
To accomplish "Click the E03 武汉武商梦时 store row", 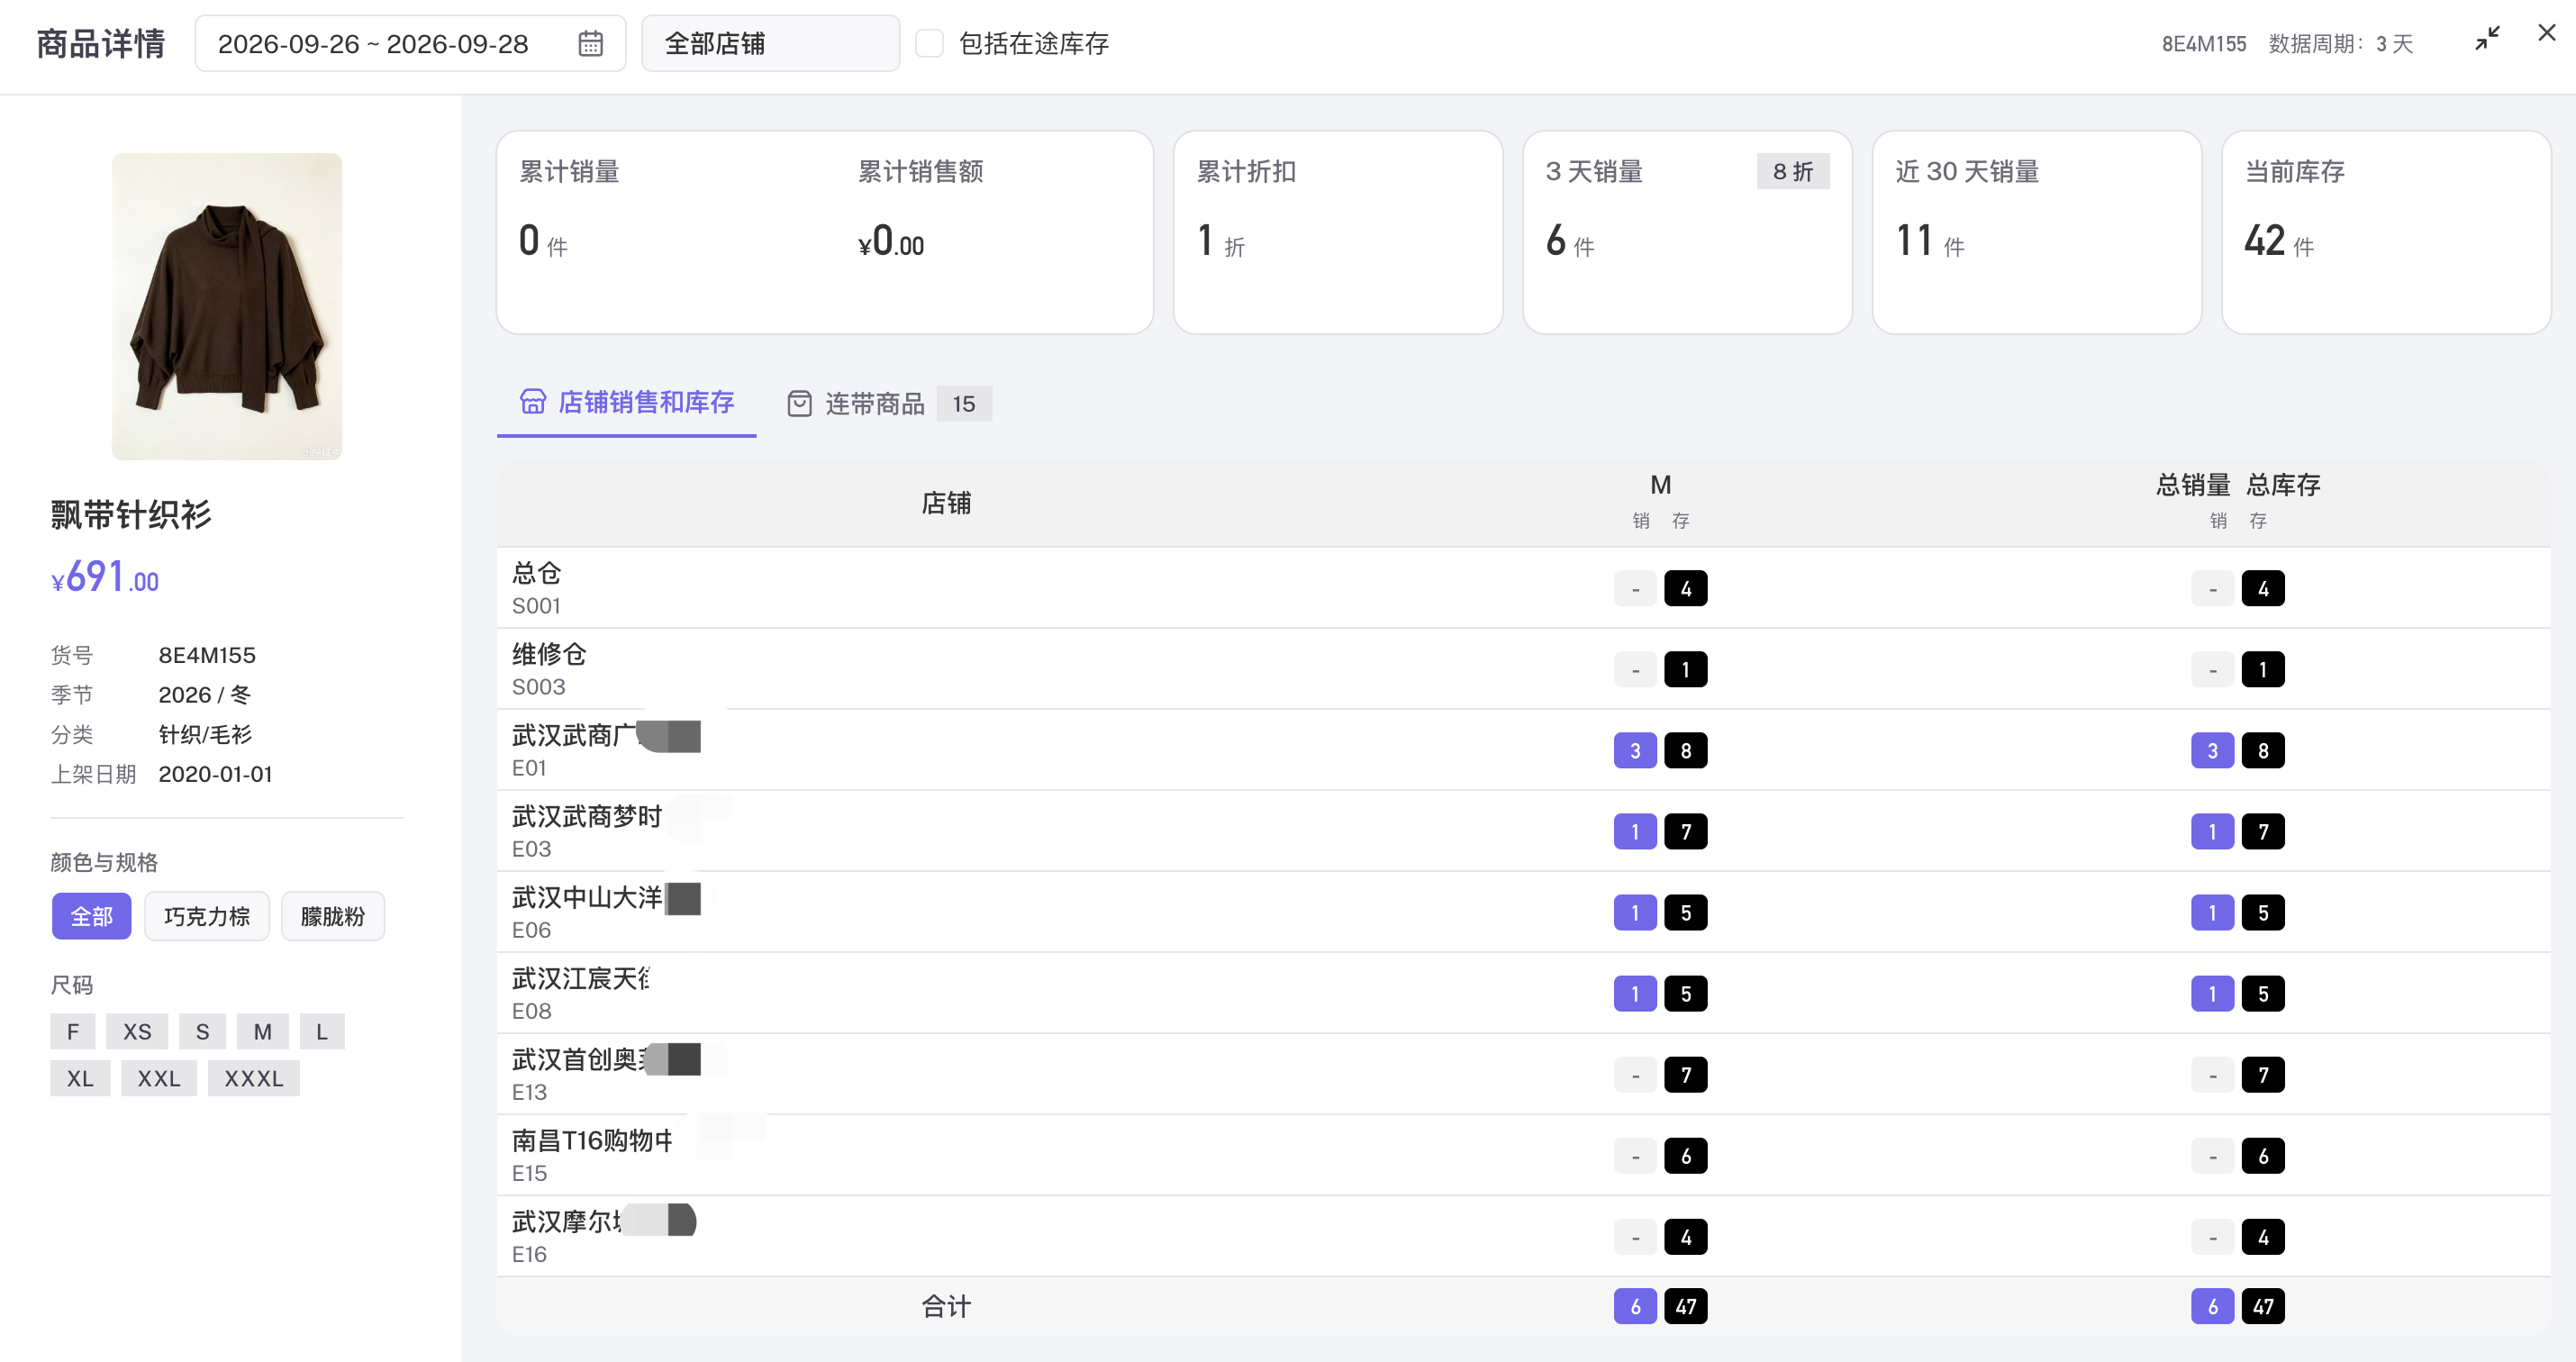I will click(1523, 831).
